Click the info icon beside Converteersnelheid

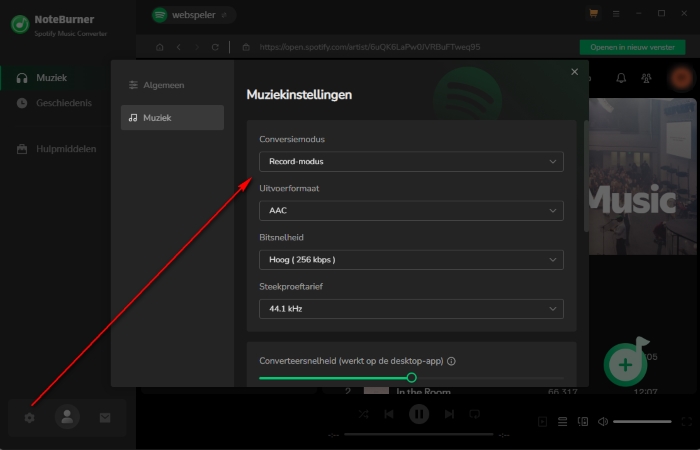[452, 361]
